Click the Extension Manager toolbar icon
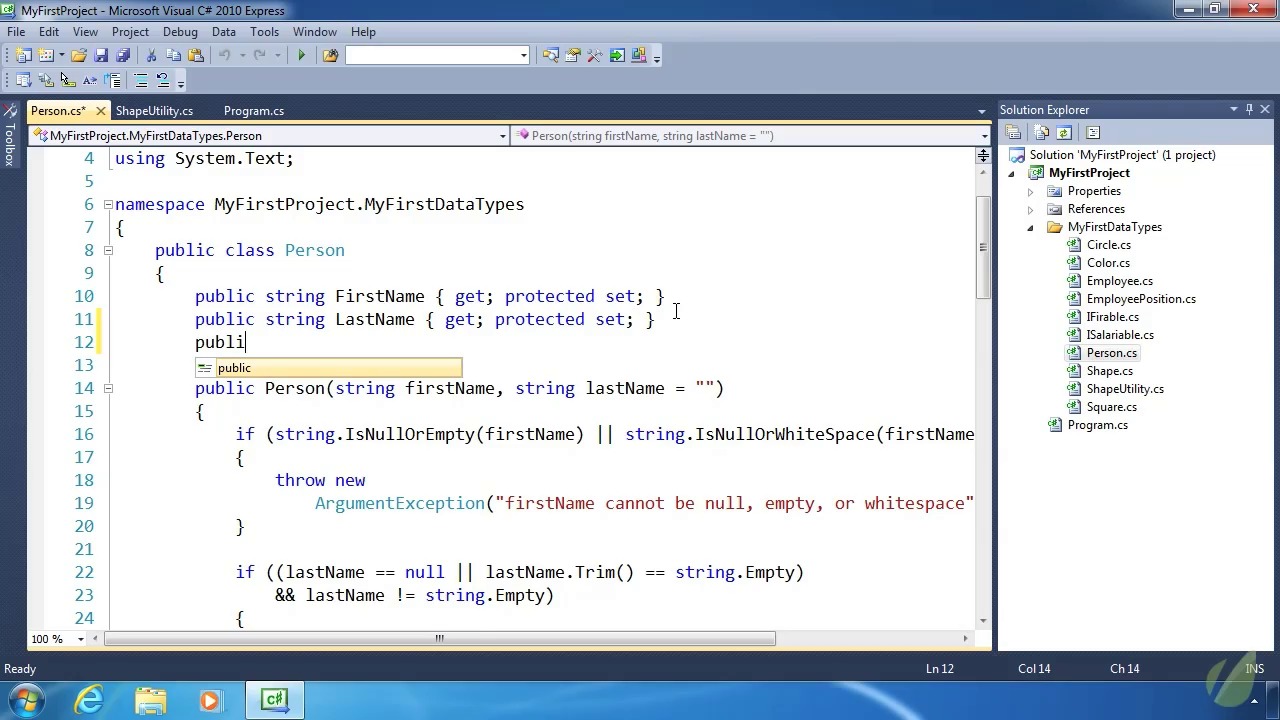 click(639, 56)
